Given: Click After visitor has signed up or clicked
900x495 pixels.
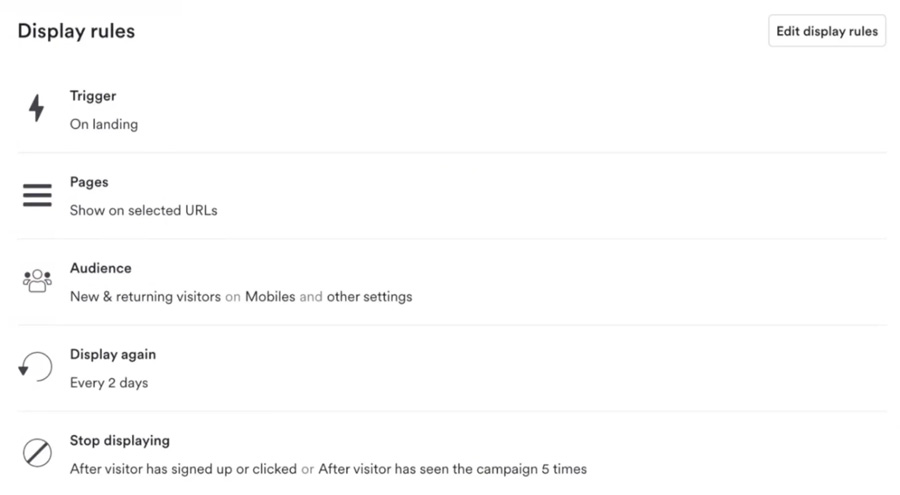Looking at the screenshot, I should (x=183, y=469).
